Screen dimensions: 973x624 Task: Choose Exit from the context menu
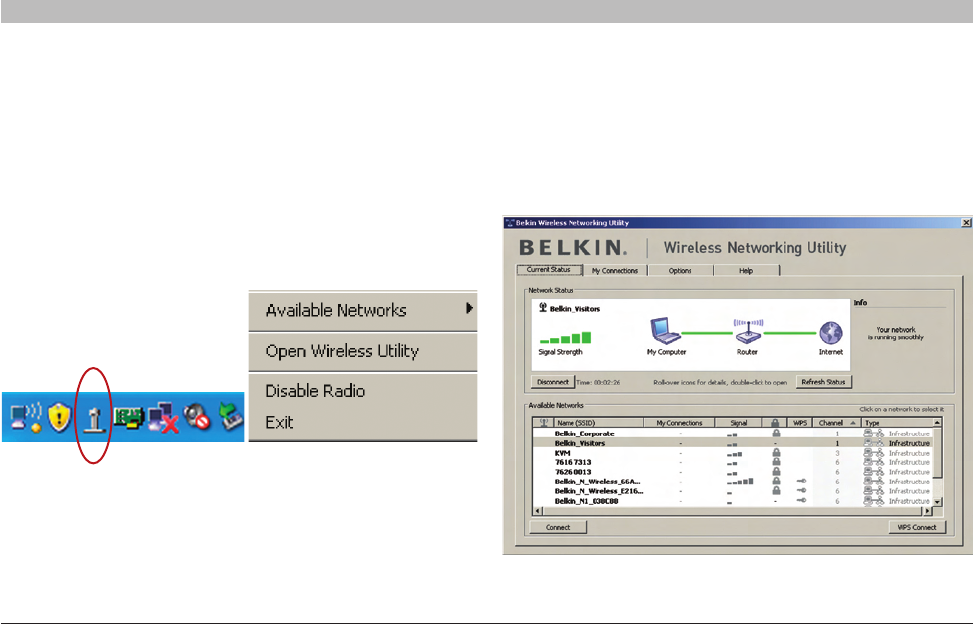coord(363,422)
